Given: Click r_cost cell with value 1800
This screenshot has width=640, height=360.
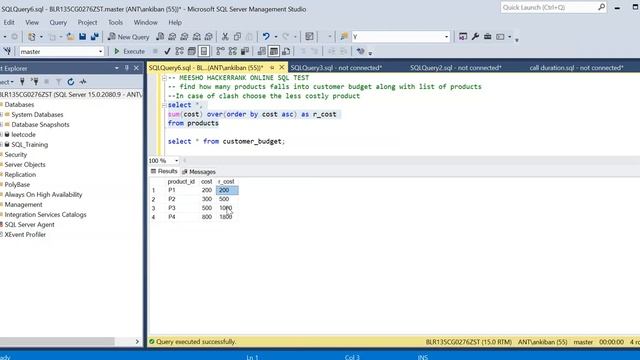Looking at the screenshot, I should 227,217.
